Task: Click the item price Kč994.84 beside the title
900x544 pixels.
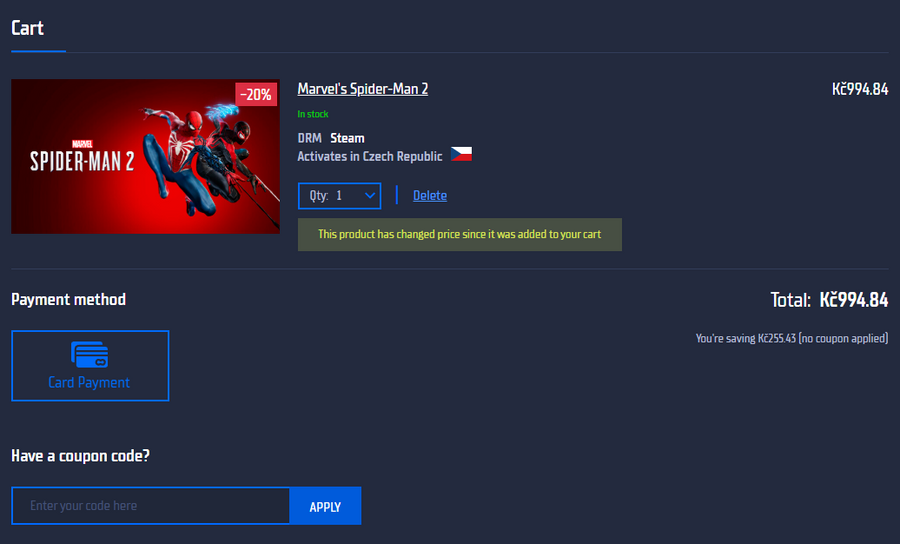Action: [859, 89]
